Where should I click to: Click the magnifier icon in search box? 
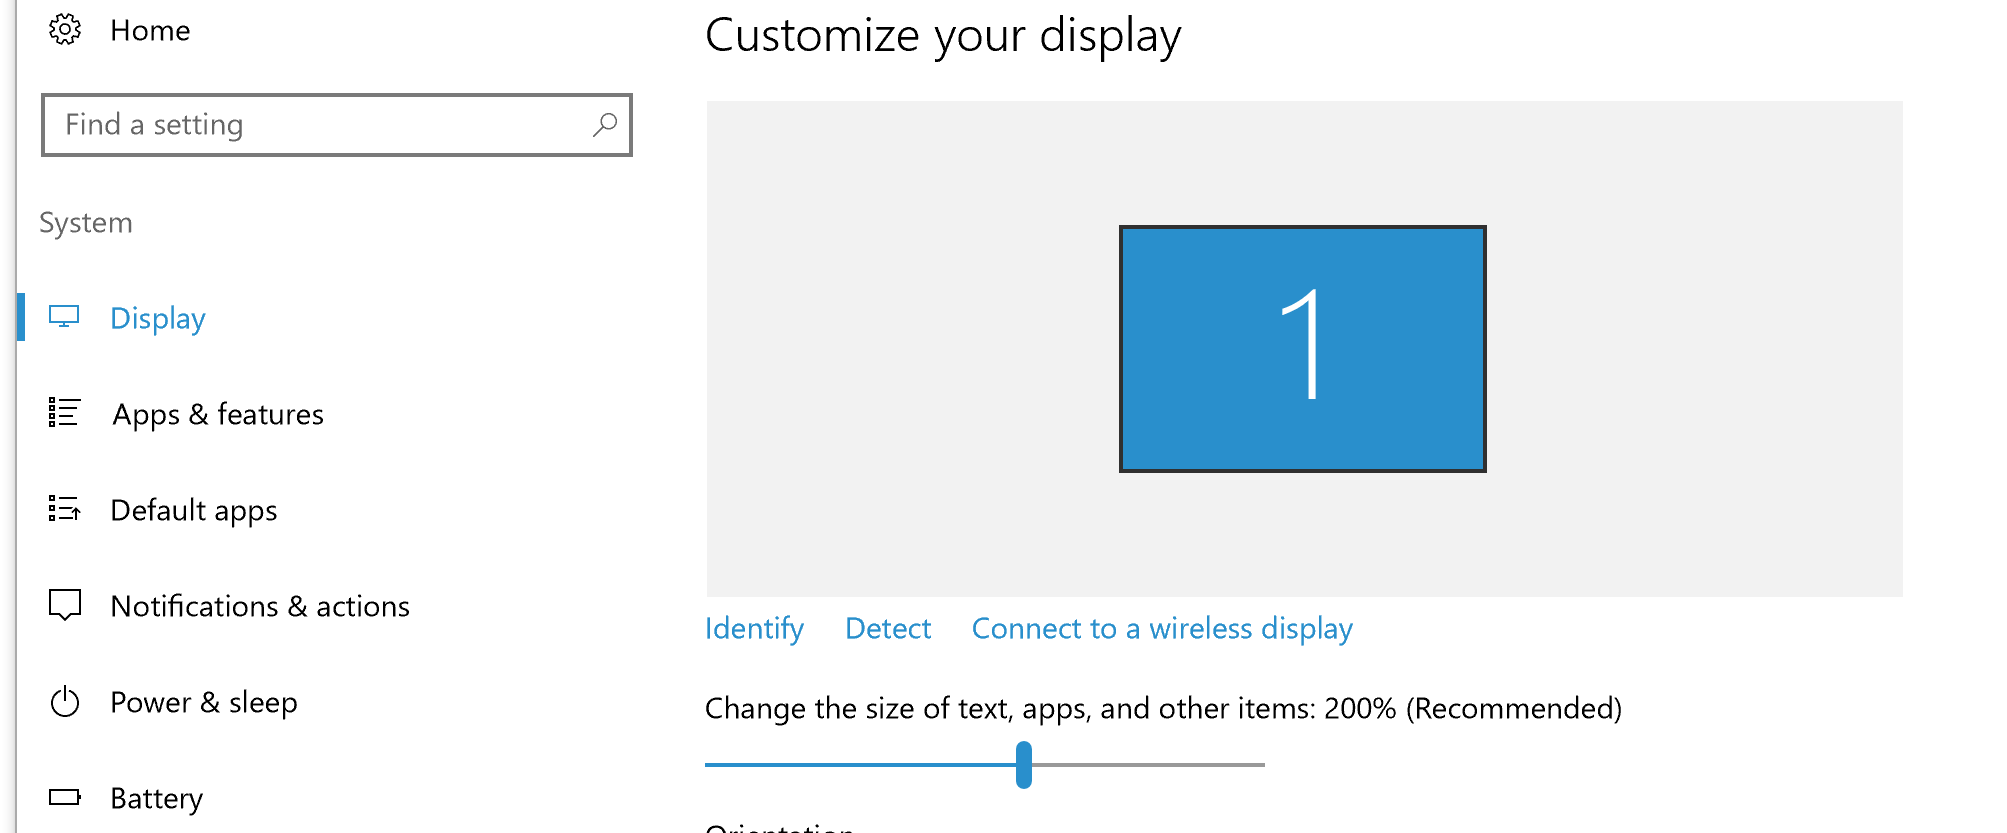(605, 125)
